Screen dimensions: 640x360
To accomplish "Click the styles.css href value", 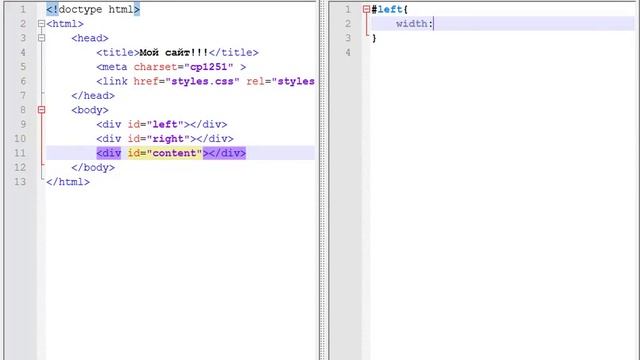I will [205, 81].
